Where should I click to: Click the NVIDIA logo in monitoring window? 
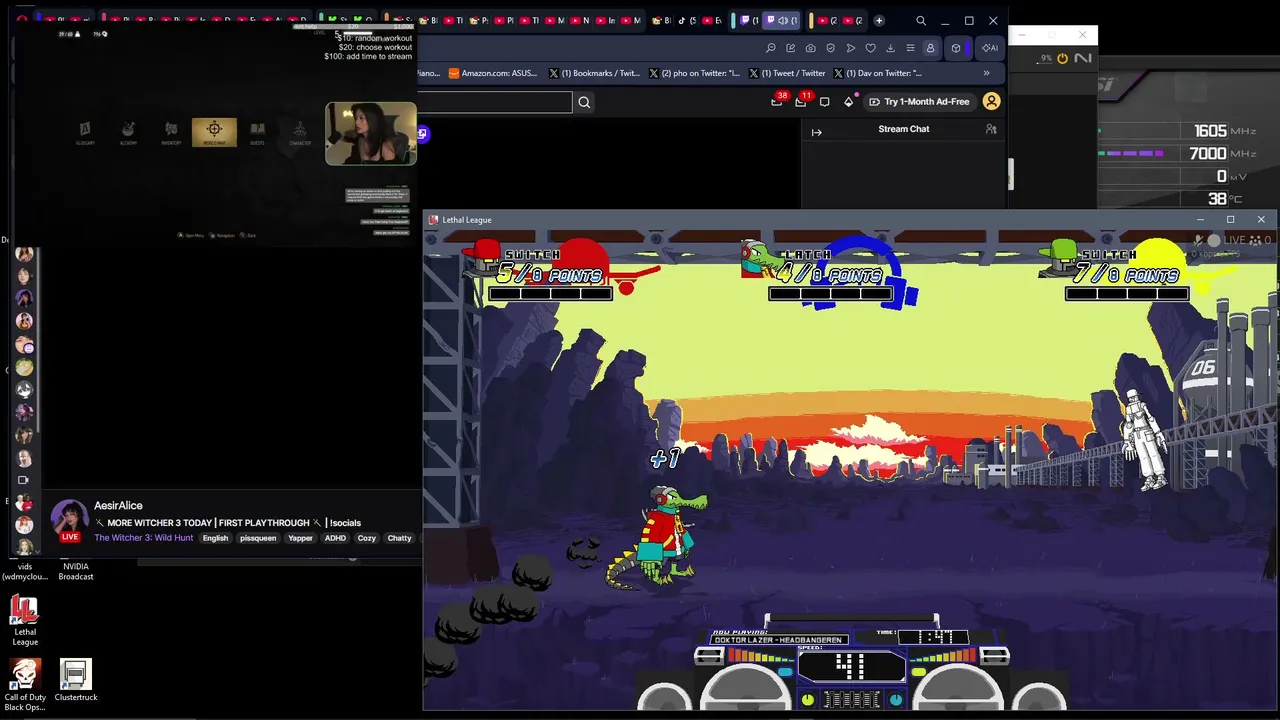[x=1083, y=58]
